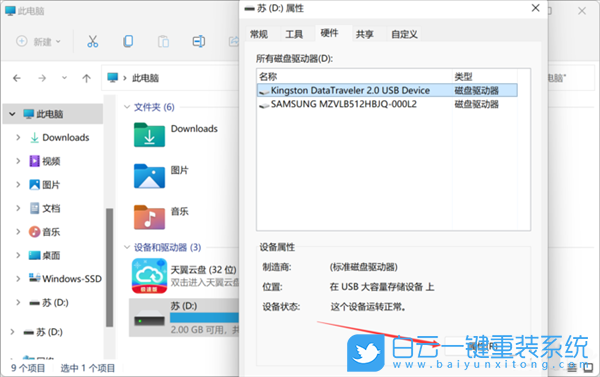
Task: Open recent locations dropdown chevron
Action: [64, 78]
